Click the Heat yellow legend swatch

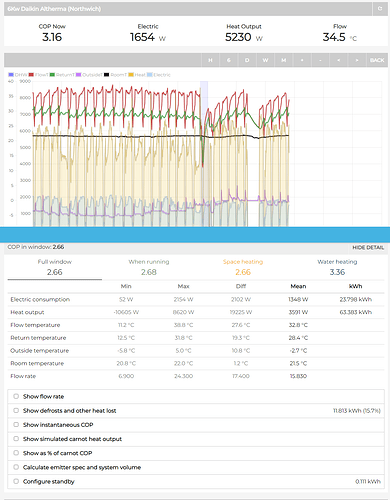[x=131, y=75]
